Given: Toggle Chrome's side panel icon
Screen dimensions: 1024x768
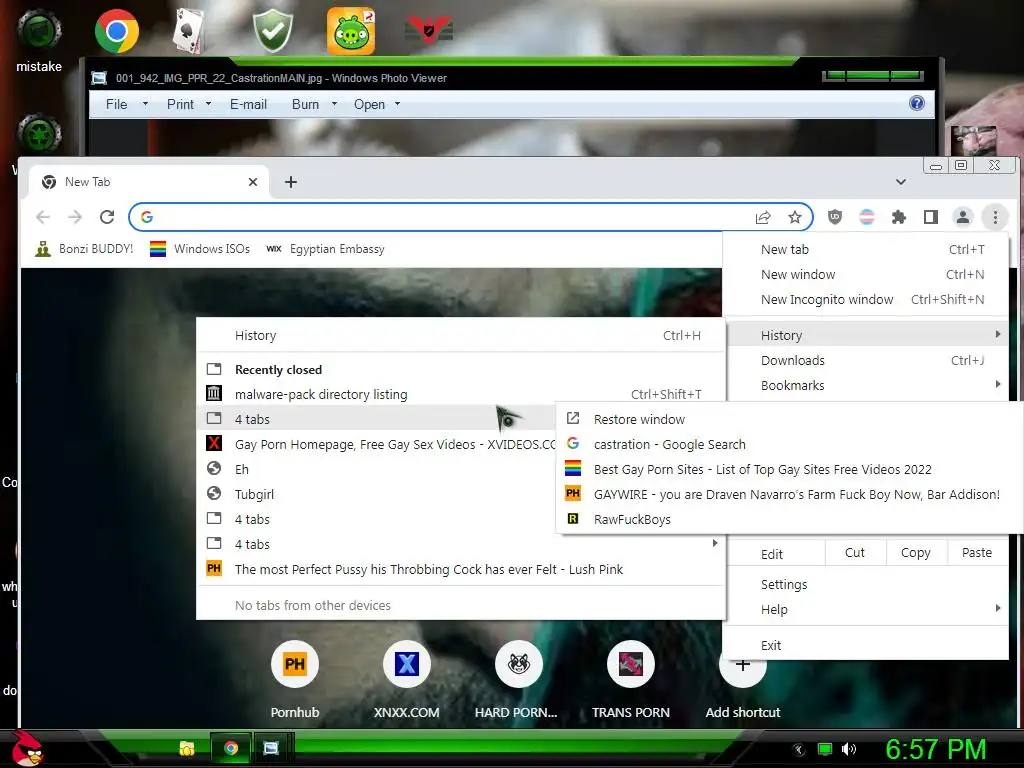Looking at the screenshot, I should point(931,217).
